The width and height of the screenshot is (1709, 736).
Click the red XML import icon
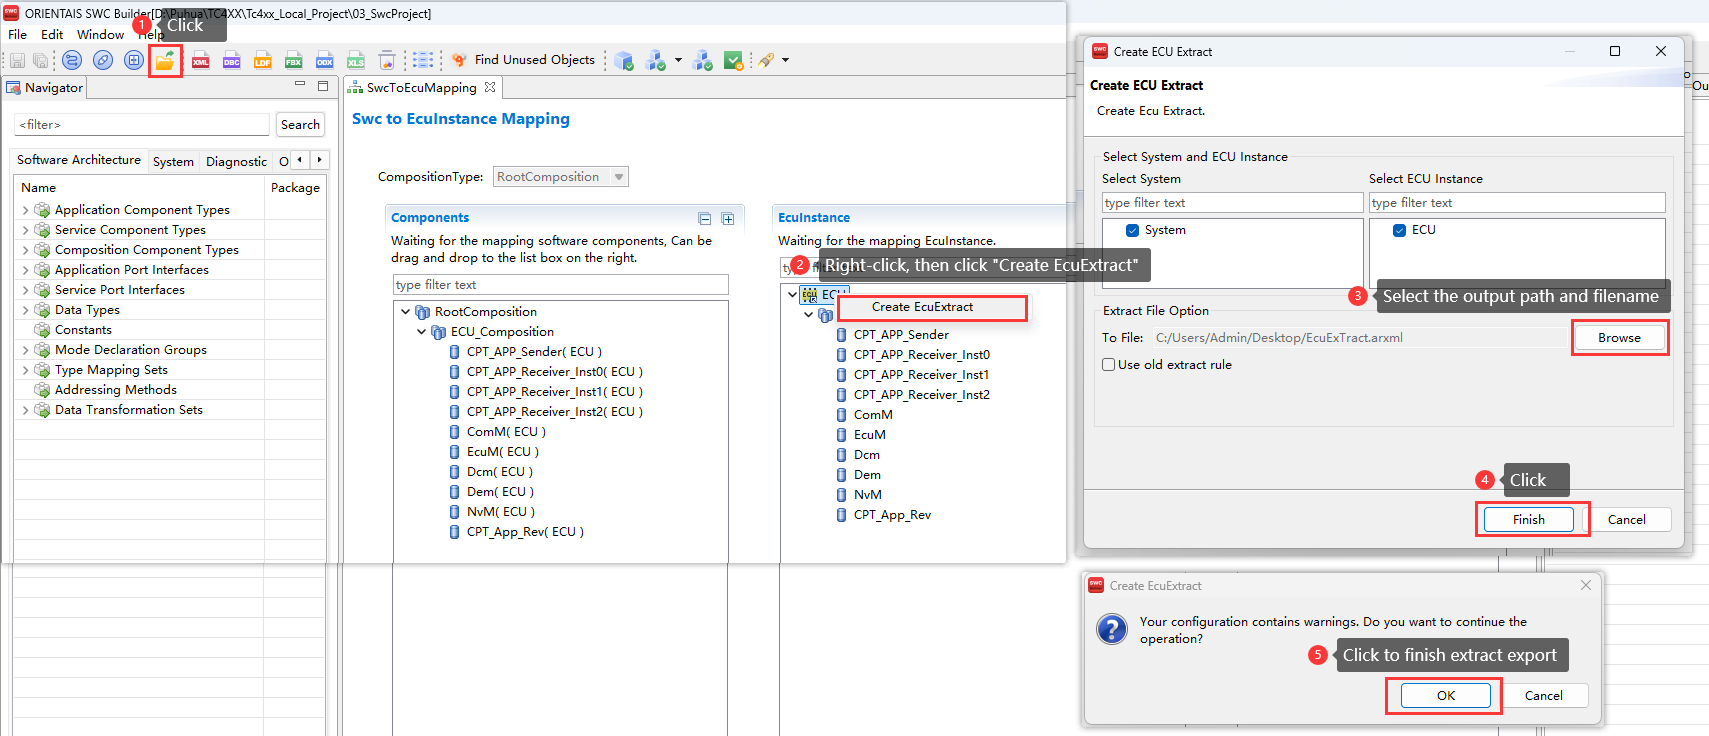[x=200, y=61]
